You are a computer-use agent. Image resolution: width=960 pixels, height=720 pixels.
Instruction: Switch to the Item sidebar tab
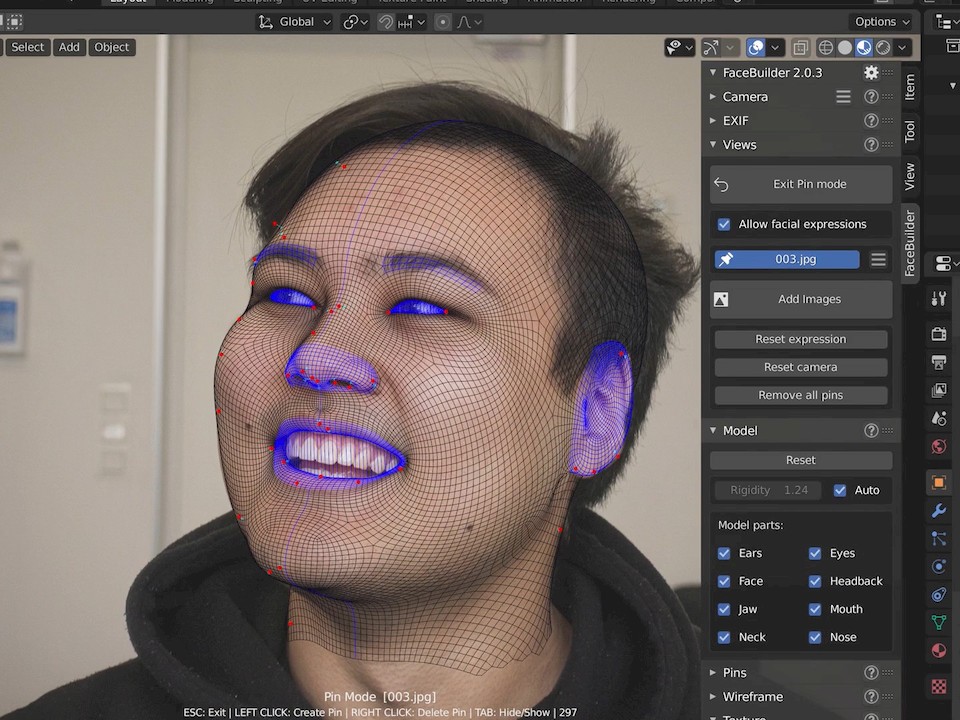coord(910,87)
